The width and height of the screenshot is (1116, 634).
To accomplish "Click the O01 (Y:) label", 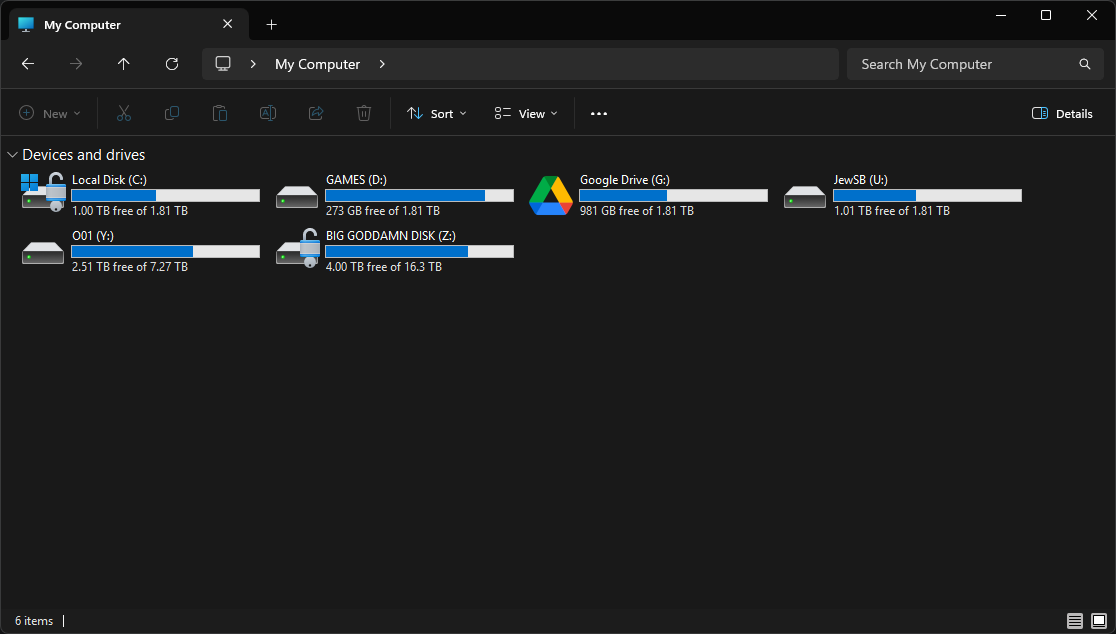I will [x=93, y=236].
